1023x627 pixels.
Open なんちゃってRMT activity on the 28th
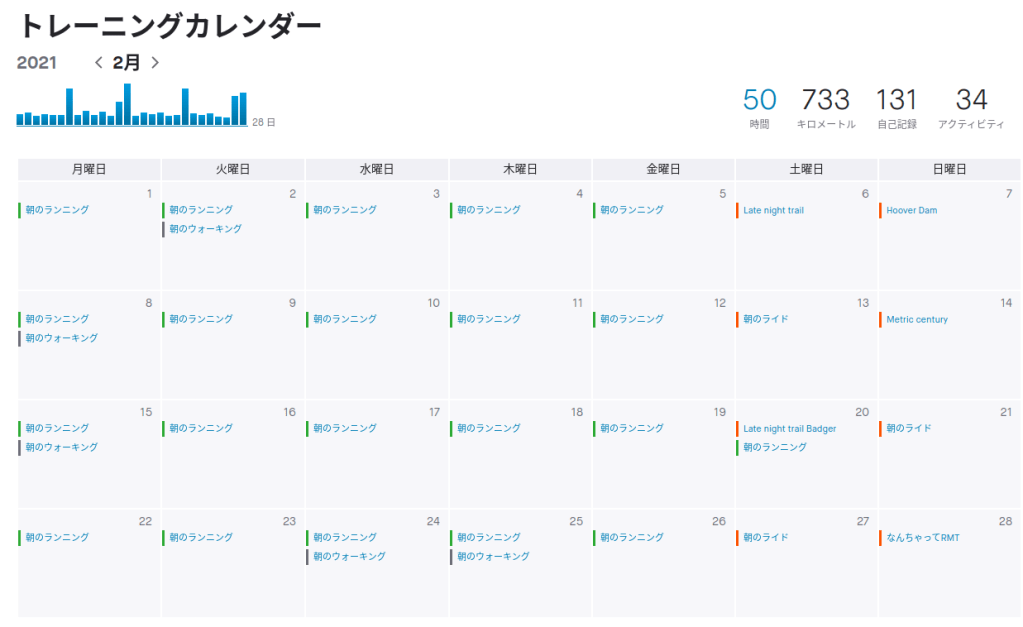tap(922, 537)
